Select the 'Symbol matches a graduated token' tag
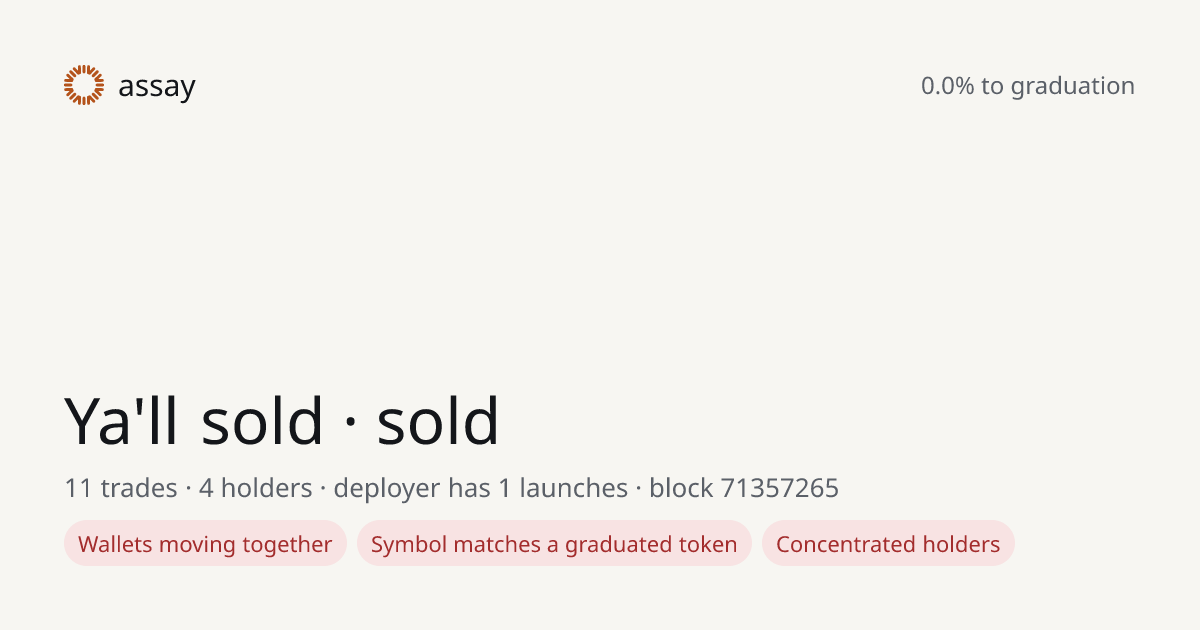 (554, 544)
